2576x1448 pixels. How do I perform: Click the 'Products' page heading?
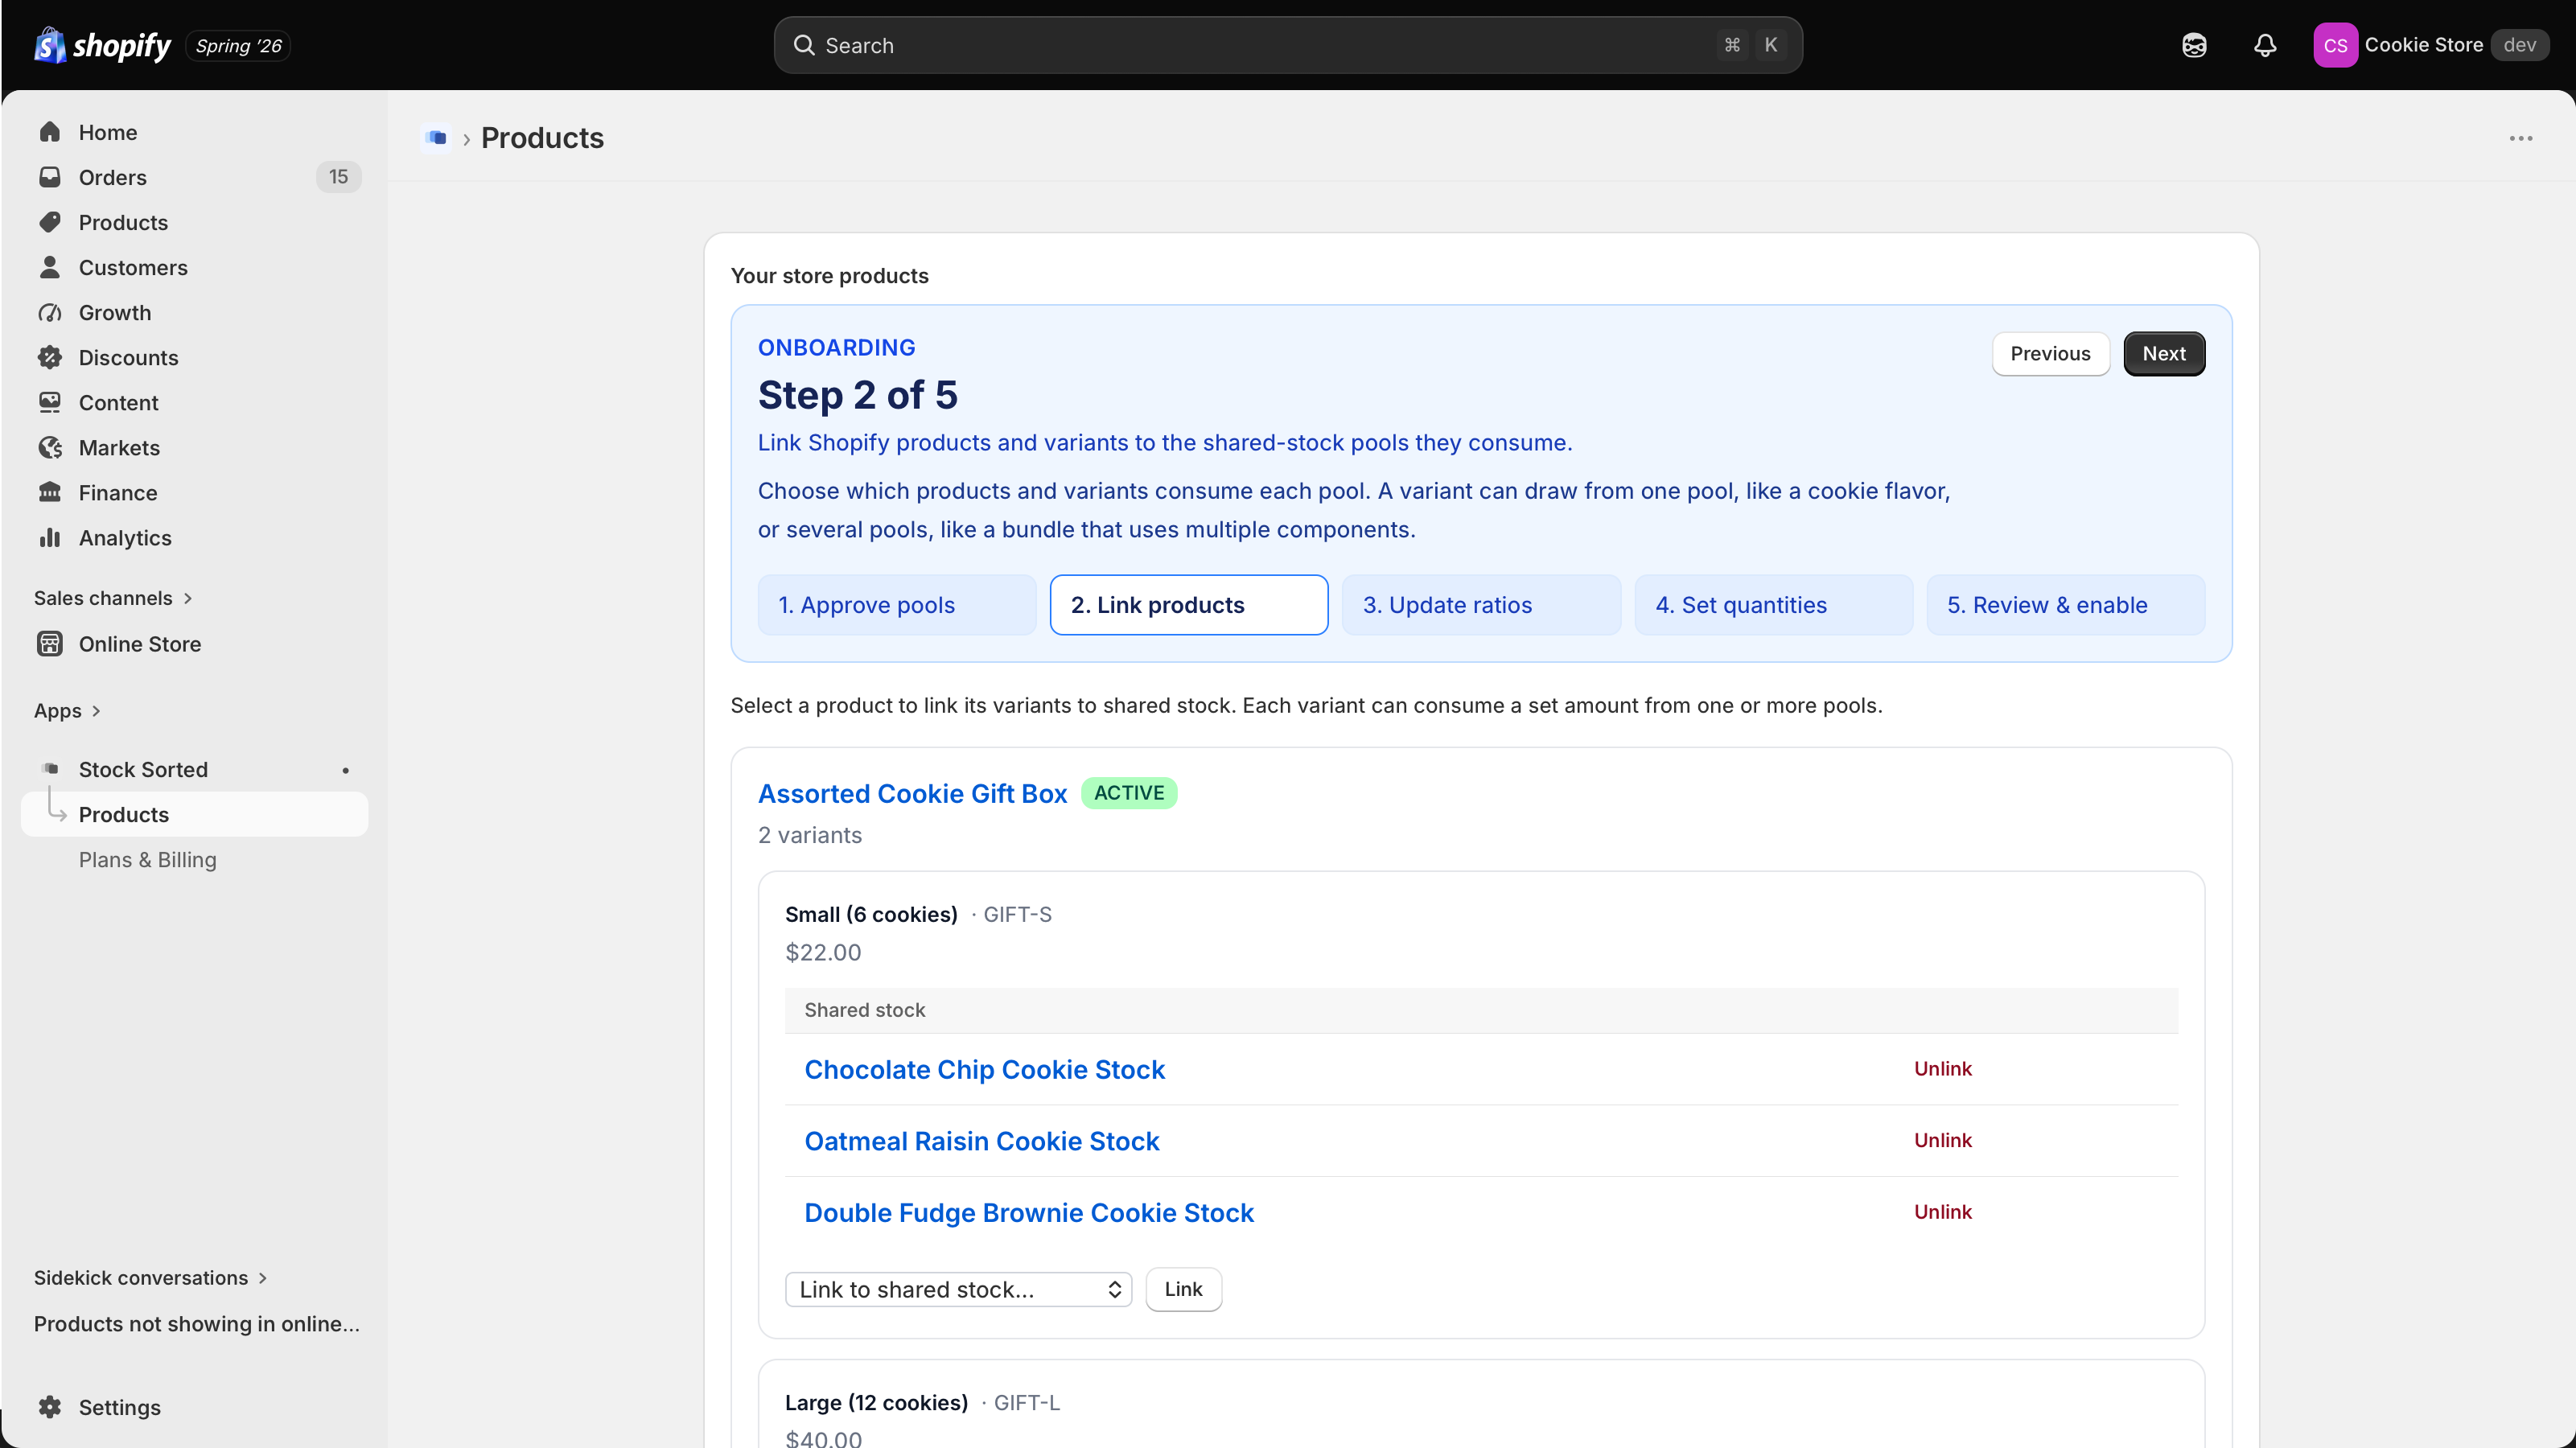click(542, 137)
